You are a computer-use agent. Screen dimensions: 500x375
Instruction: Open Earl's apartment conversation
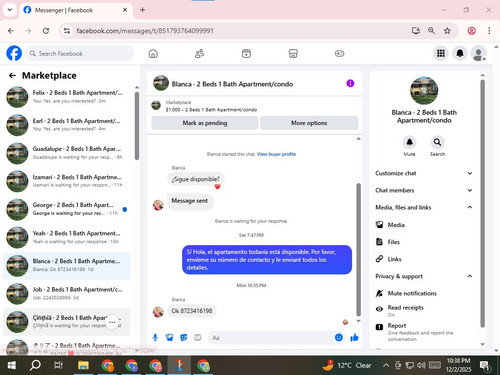67,125
